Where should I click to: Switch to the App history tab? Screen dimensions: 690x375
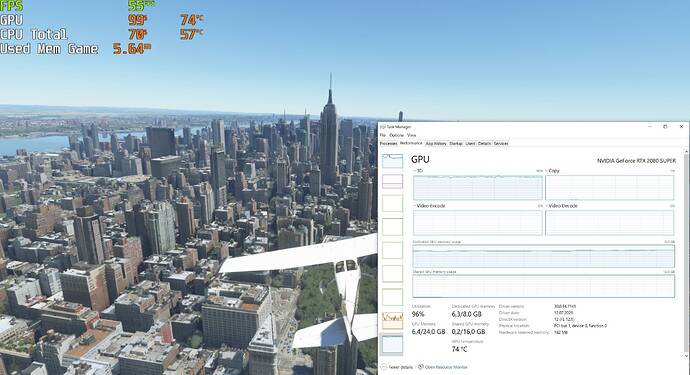point(436,143)
